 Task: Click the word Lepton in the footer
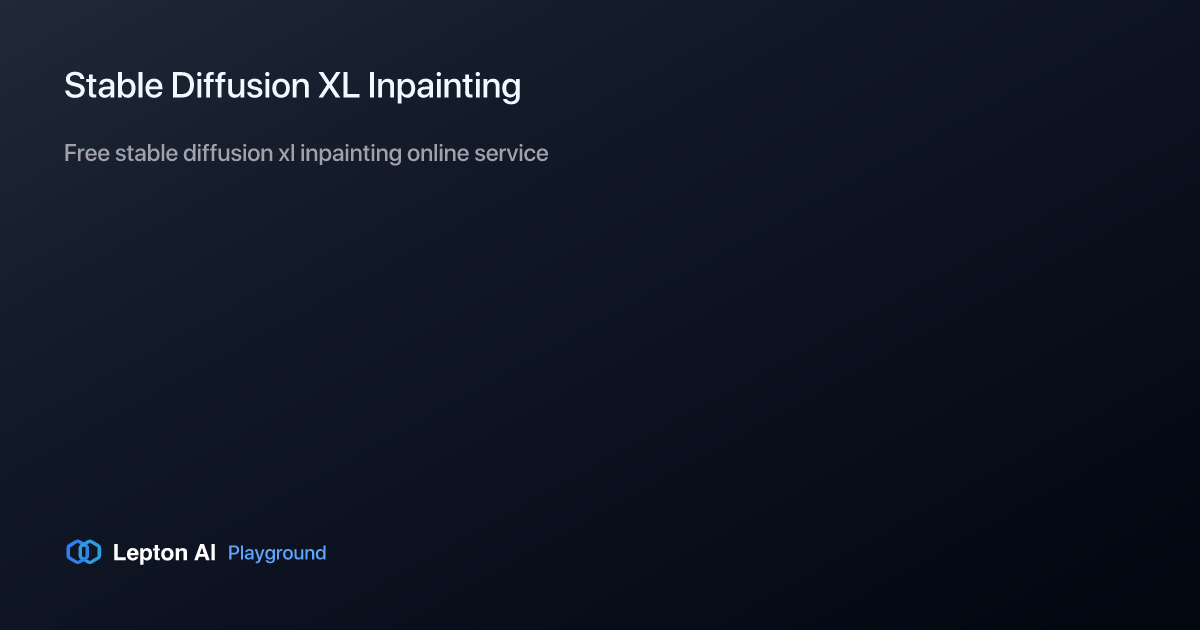(x=150, y=553)
